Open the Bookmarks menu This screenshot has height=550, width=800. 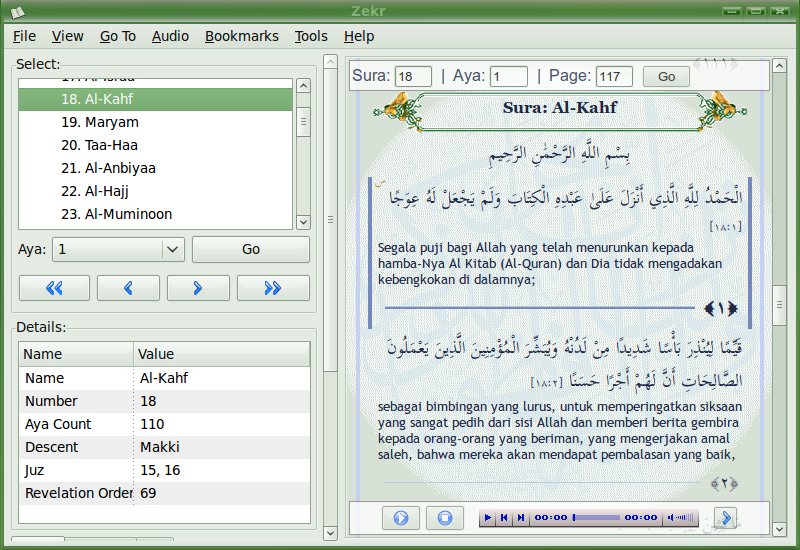tap(241, 36)
